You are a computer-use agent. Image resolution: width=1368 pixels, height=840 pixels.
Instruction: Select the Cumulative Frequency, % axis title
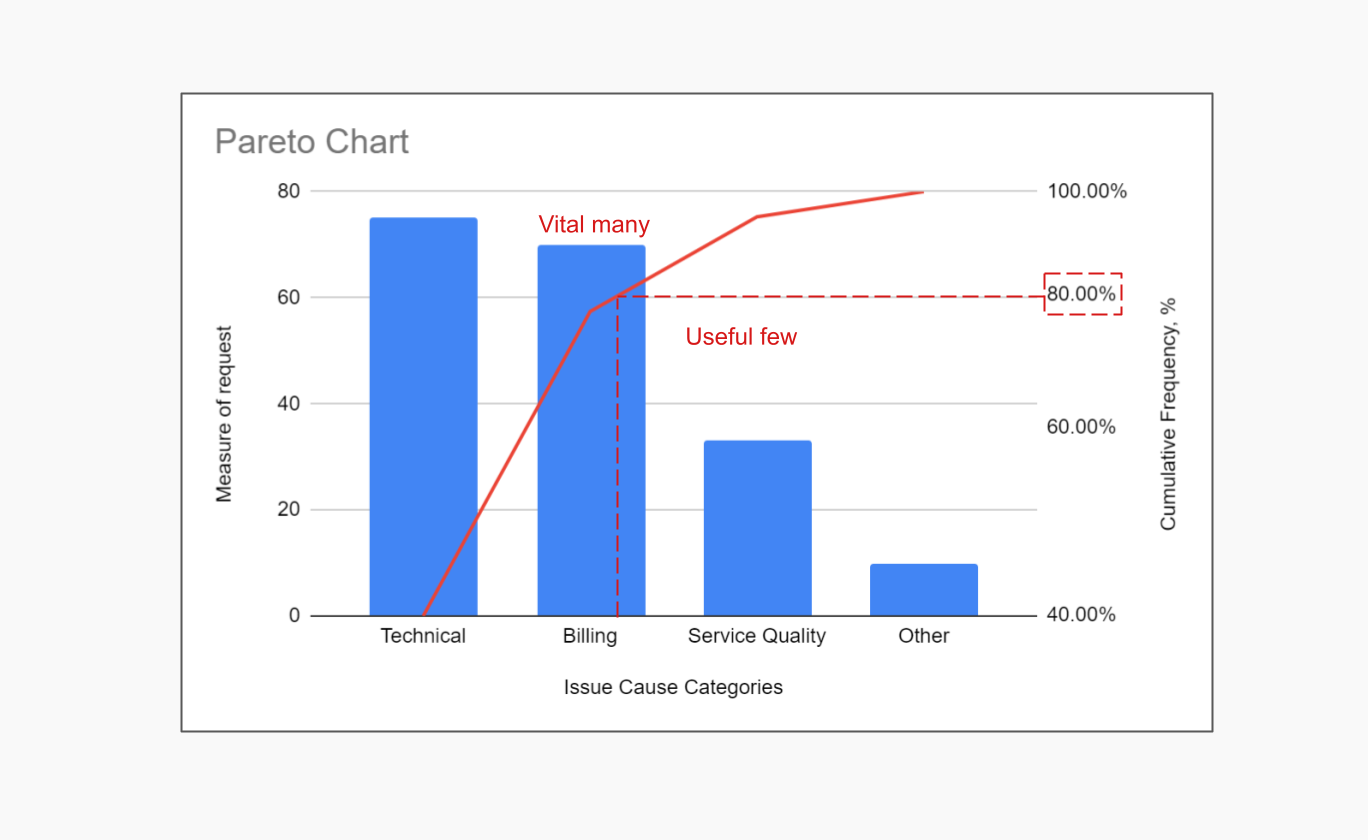tap(1168, 414)
